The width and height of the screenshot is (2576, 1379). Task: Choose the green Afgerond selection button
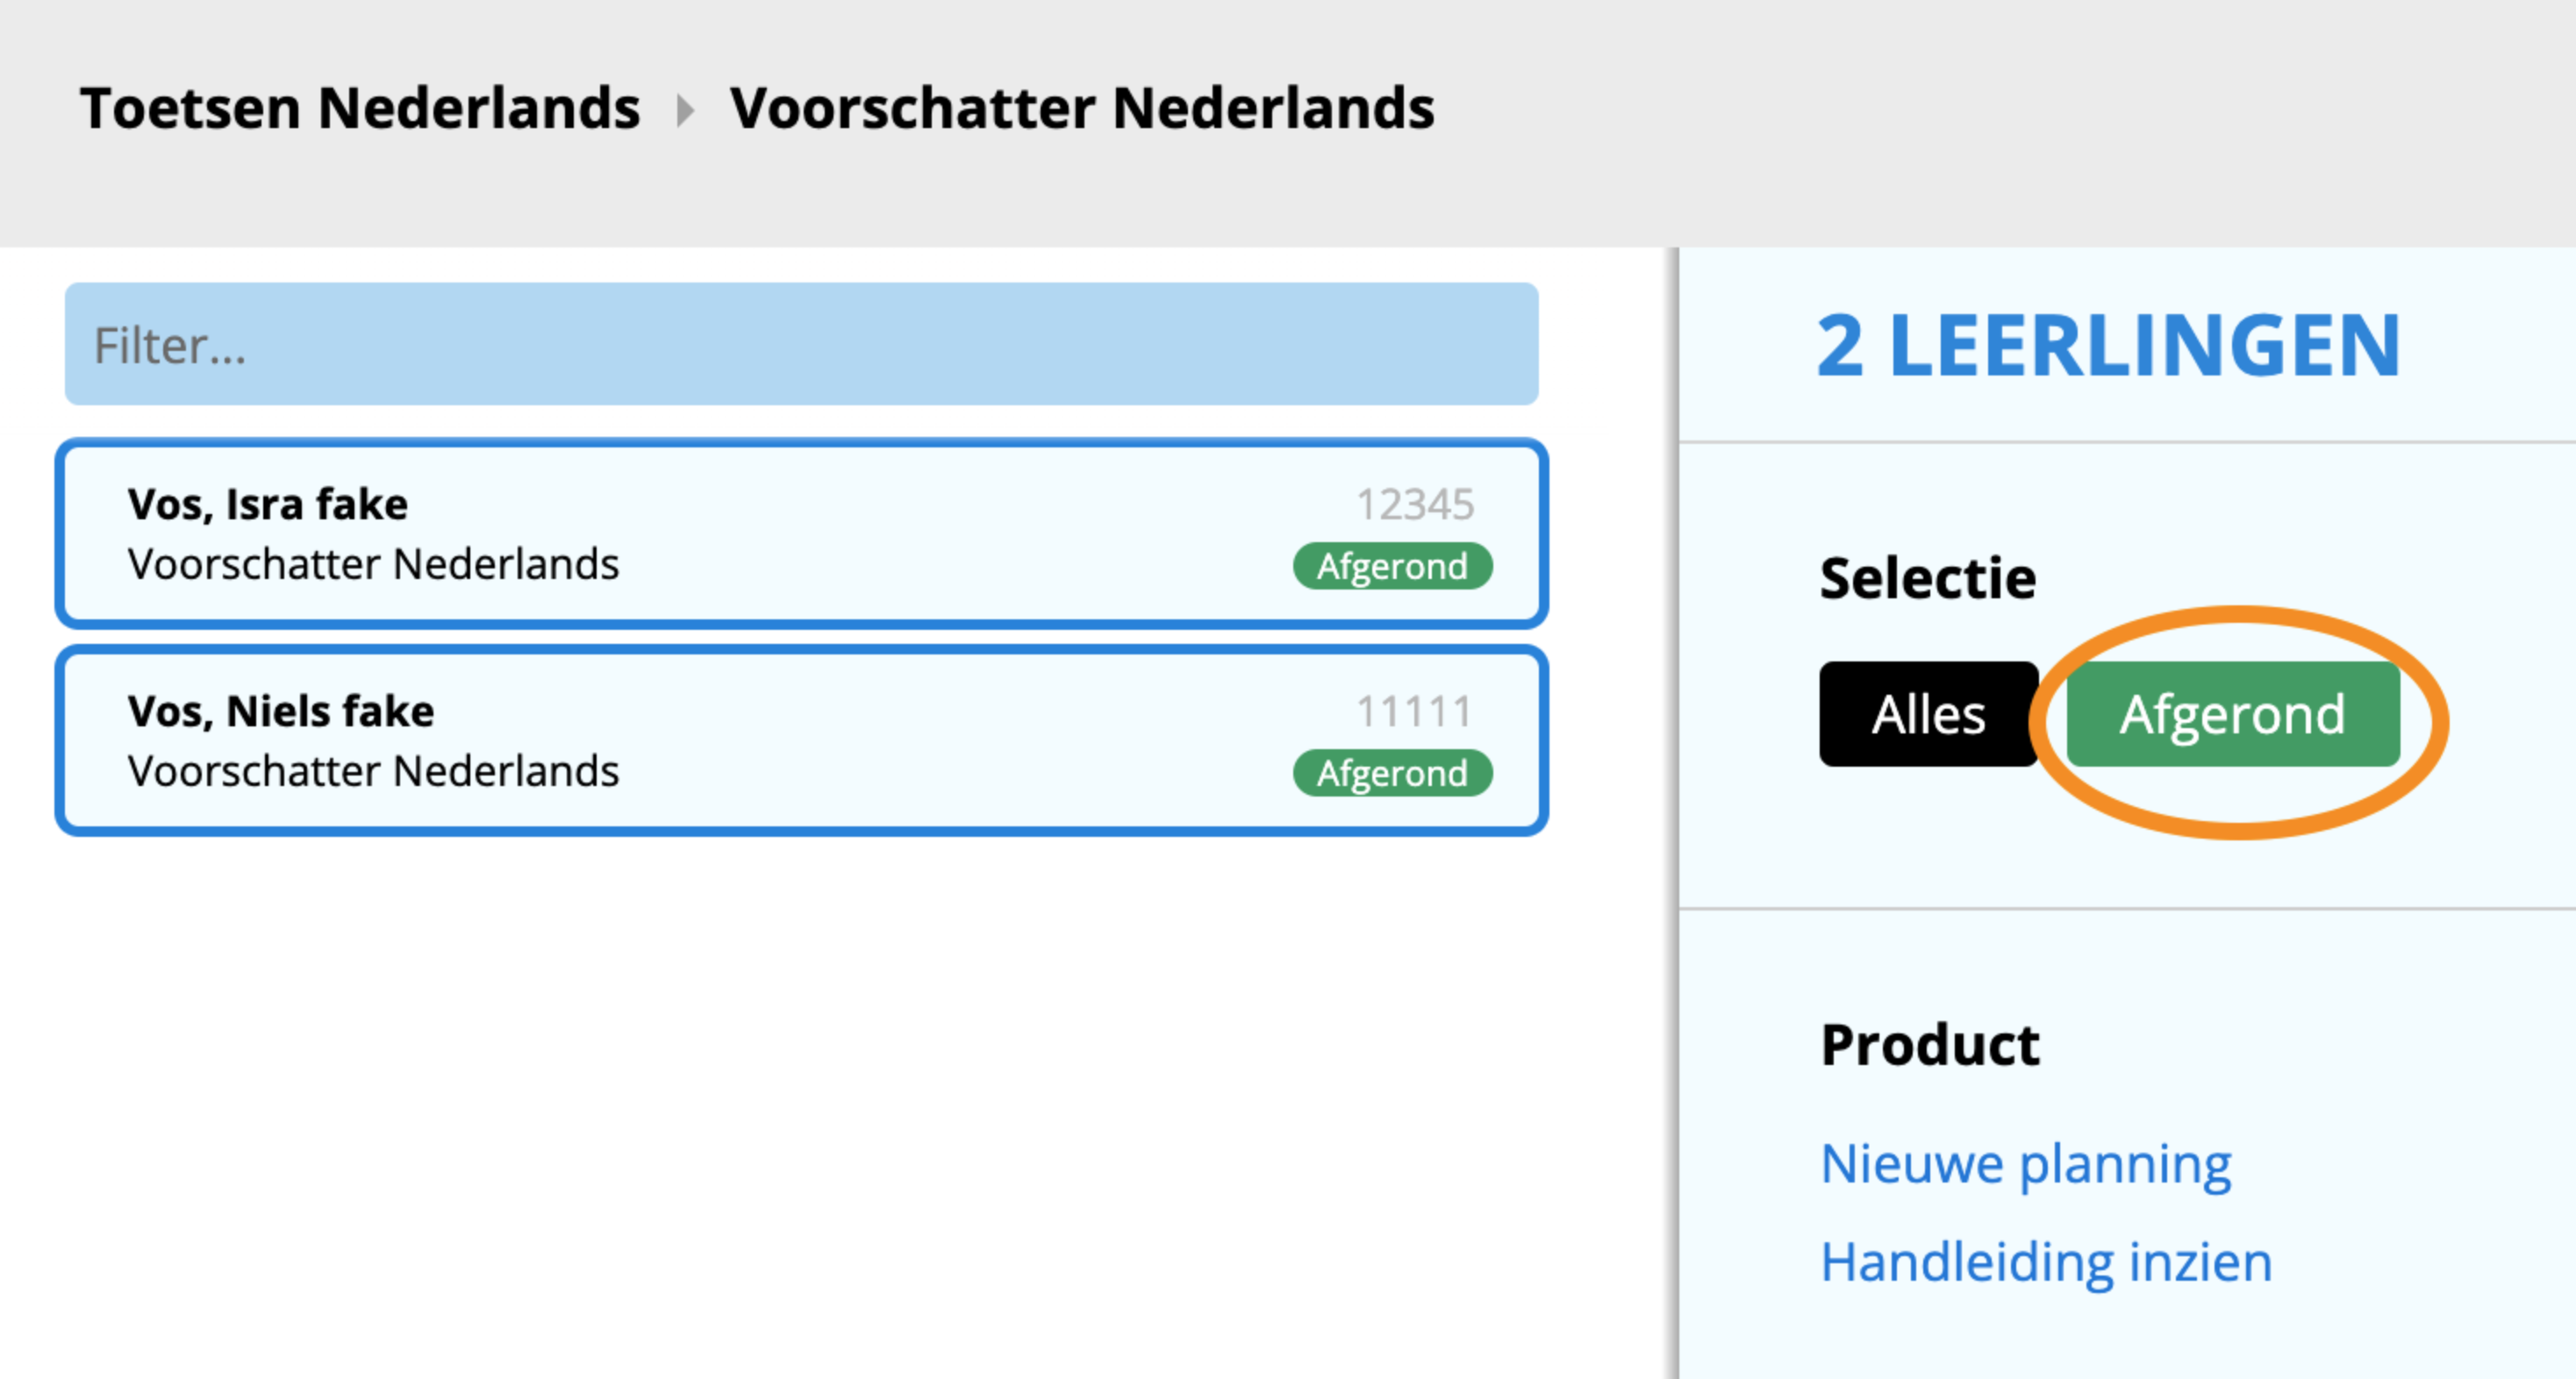click(x=2232, y=714)
